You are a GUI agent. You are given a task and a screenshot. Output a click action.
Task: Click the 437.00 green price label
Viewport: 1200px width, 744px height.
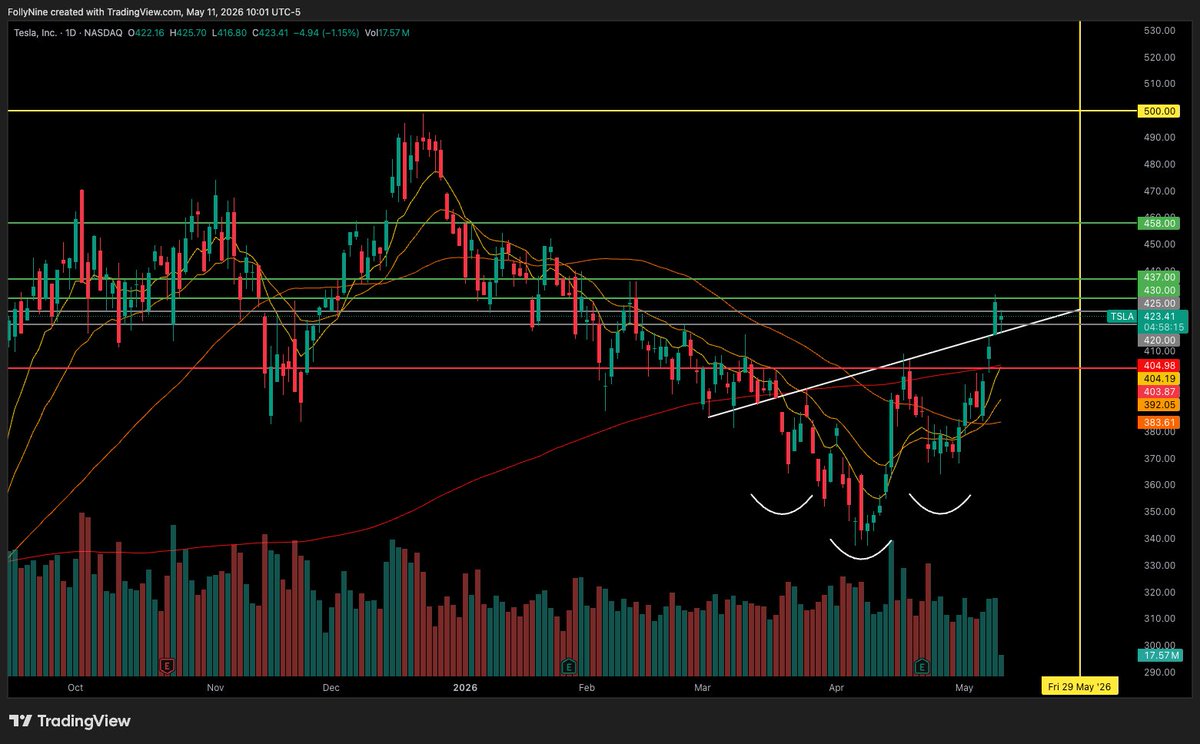[1158, 277]
